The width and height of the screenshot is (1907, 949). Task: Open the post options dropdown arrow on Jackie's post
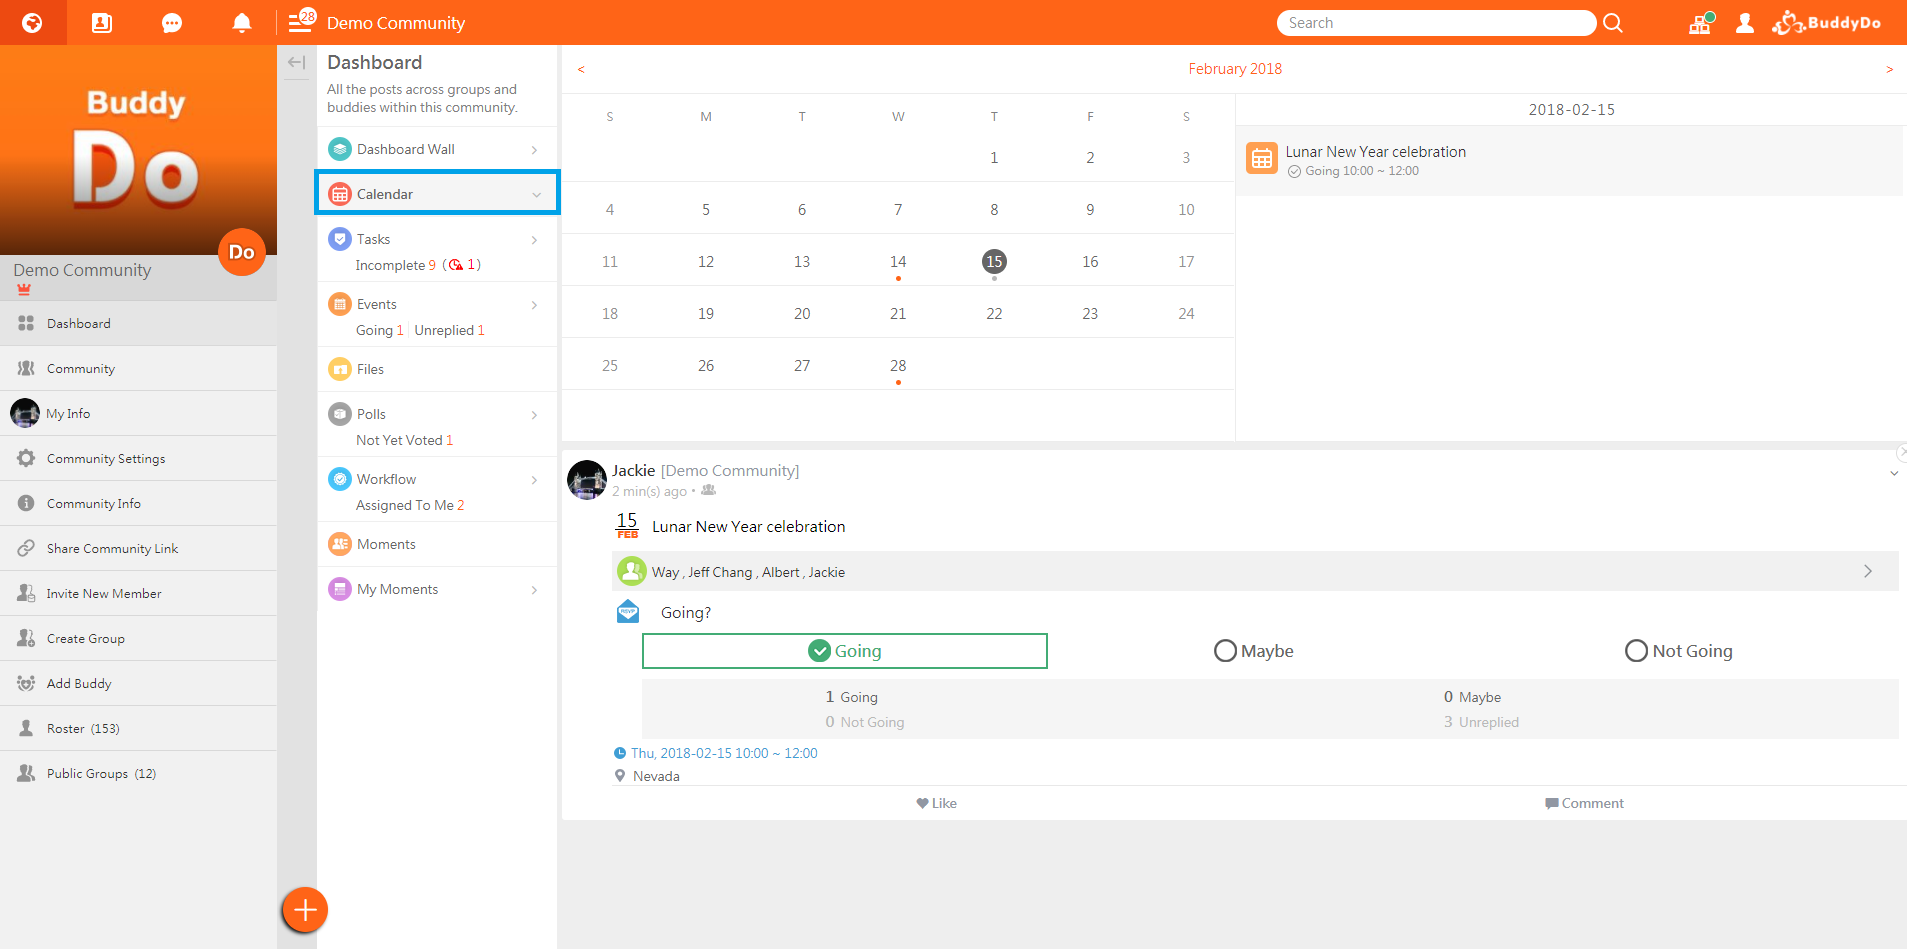tap(1893, 474)
